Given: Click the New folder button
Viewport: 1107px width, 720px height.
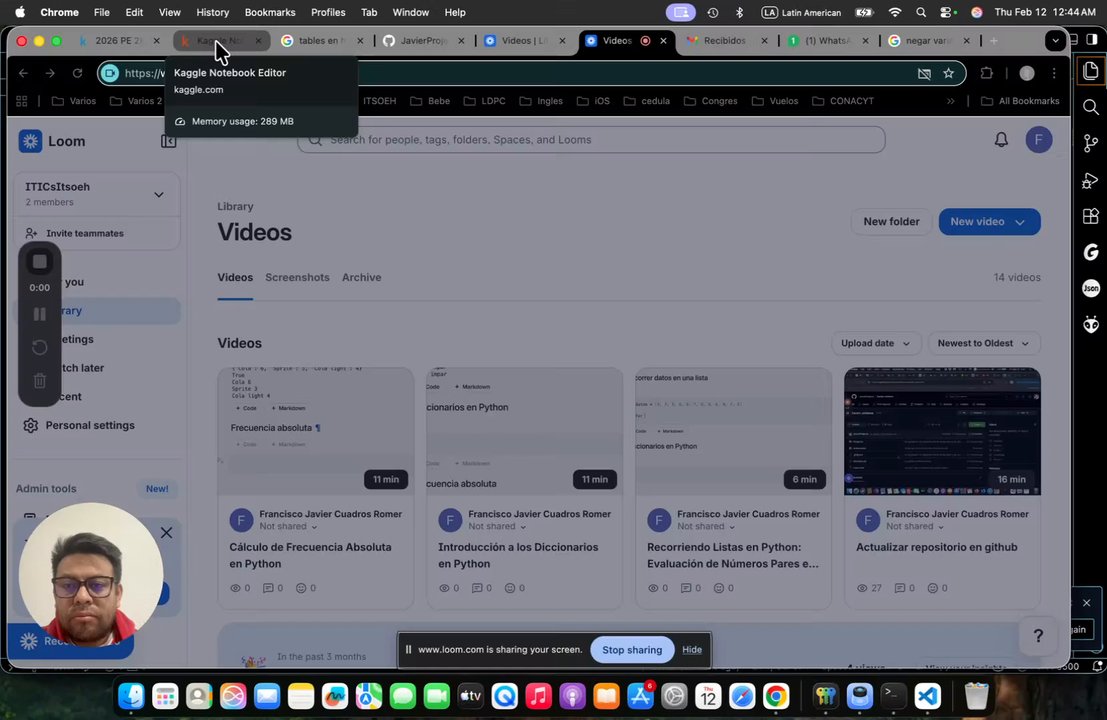Looking at the screenshot, I should coord(891,222).
